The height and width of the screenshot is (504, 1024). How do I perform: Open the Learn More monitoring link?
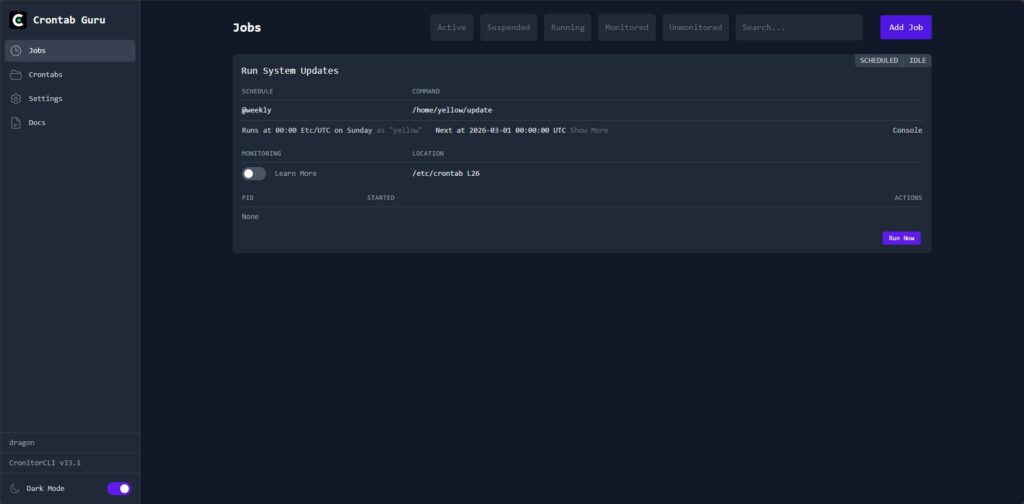(x=295, y=173)
